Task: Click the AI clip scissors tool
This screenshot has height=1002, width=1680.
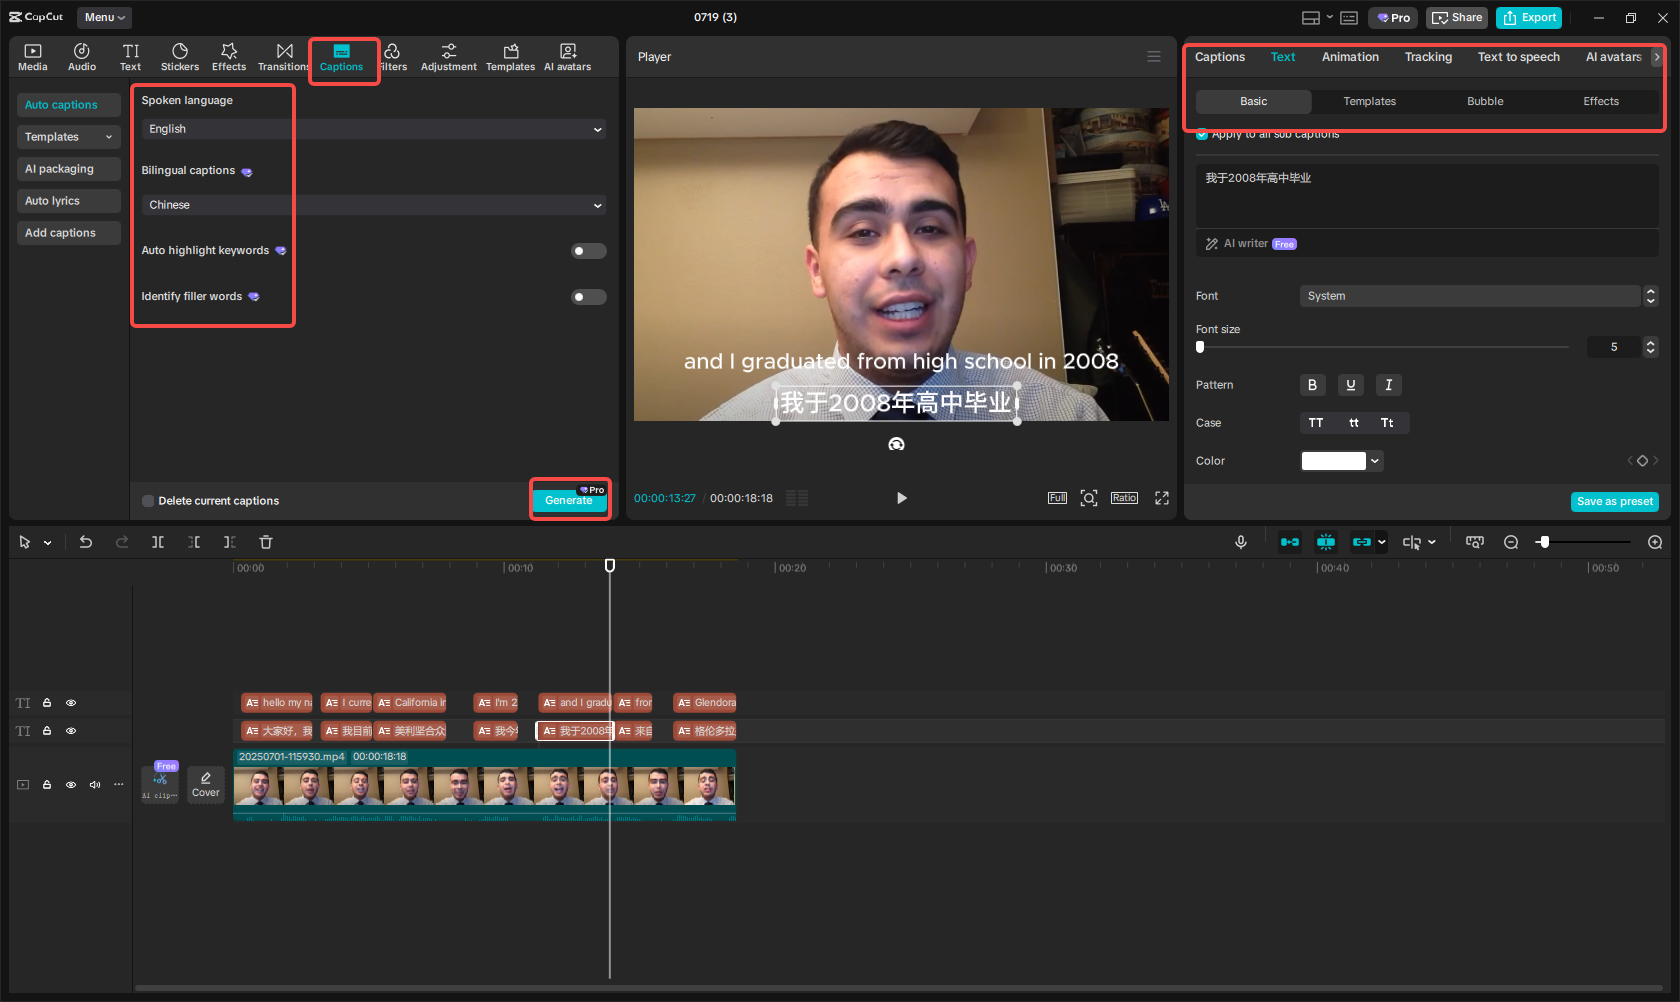Action: coord(160,782)
